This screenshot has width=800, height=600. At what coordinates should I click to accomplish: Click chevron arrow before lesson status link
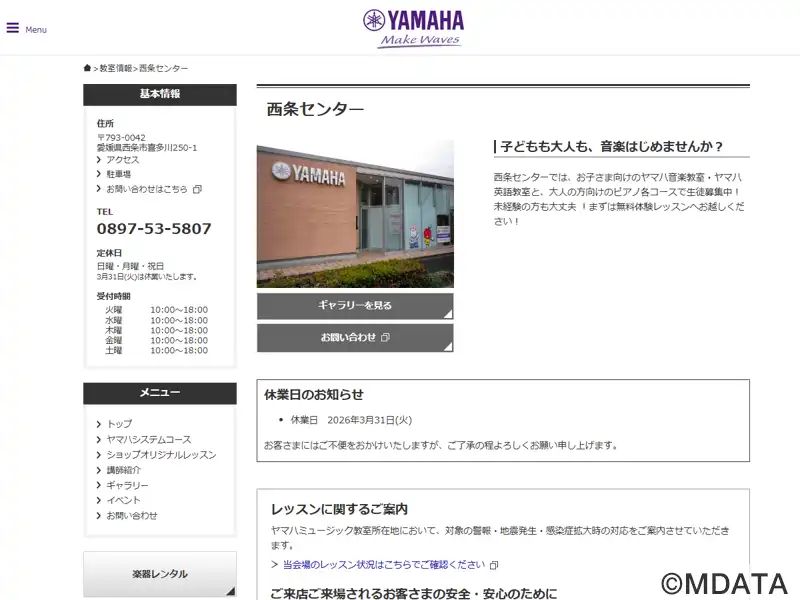coord(274,564)
